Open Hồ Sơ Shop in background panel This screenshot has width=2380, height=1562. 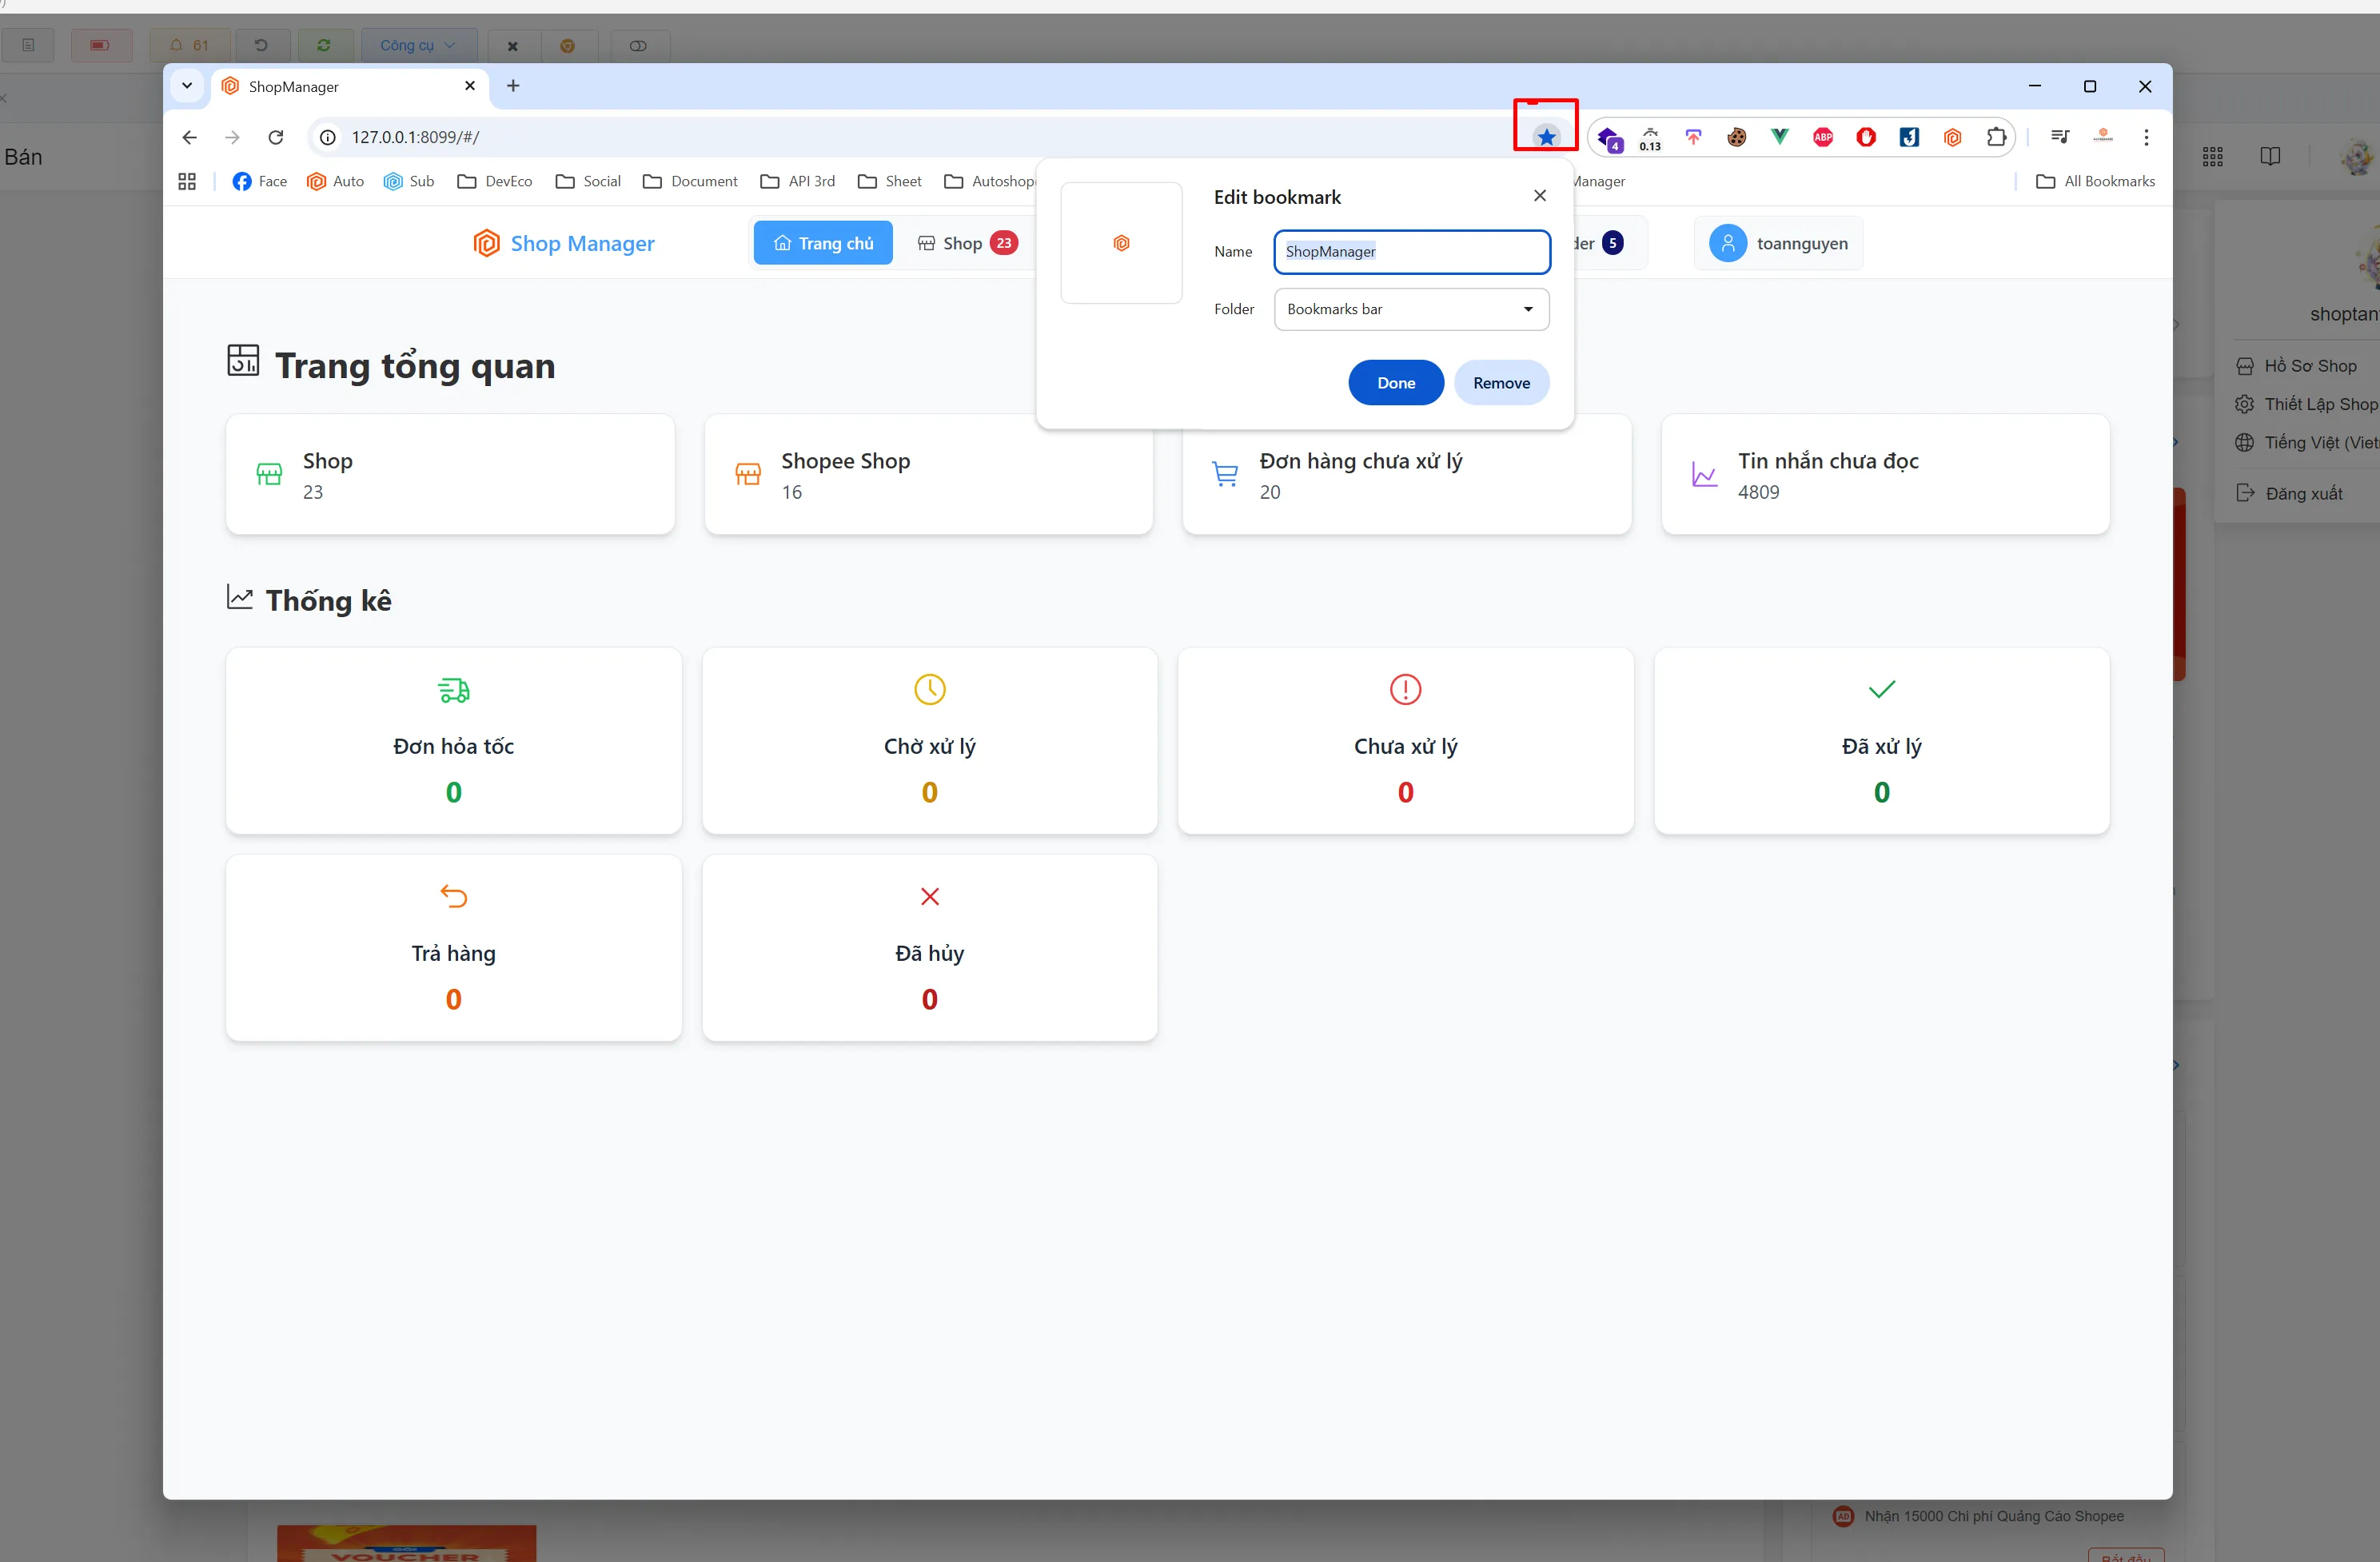2297,366
